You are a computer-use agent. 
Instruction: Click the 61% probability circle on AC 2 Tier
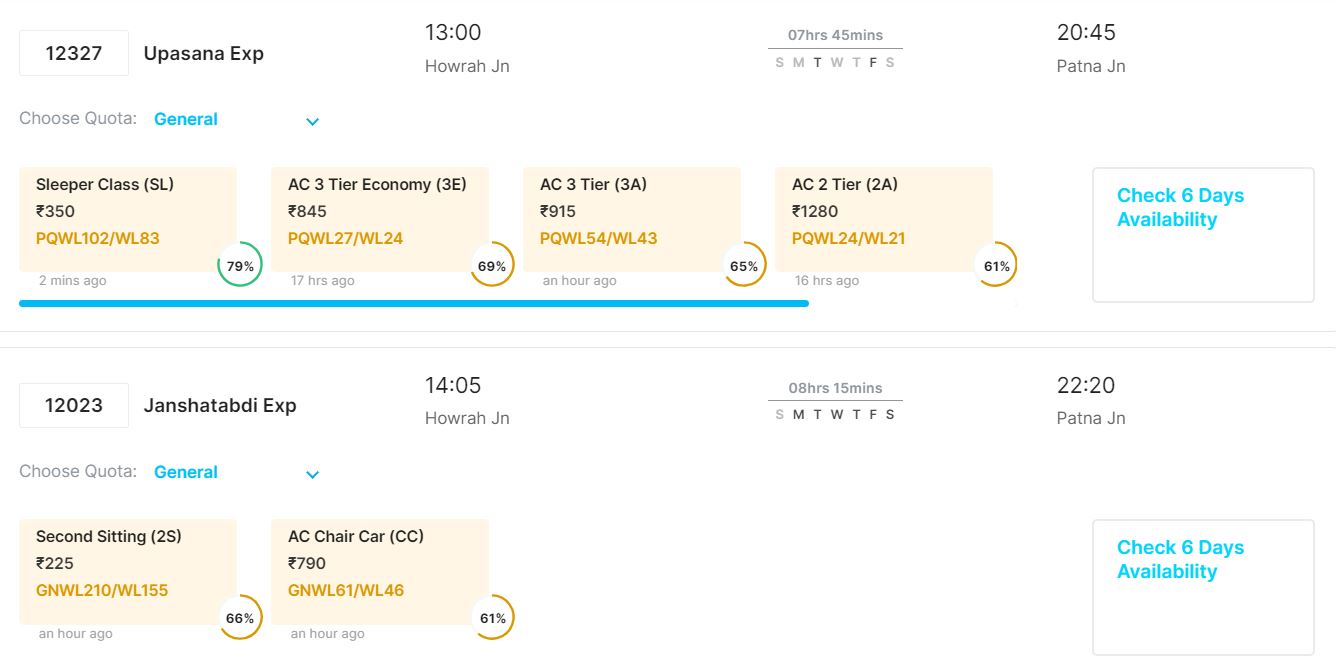coord(996,265)
